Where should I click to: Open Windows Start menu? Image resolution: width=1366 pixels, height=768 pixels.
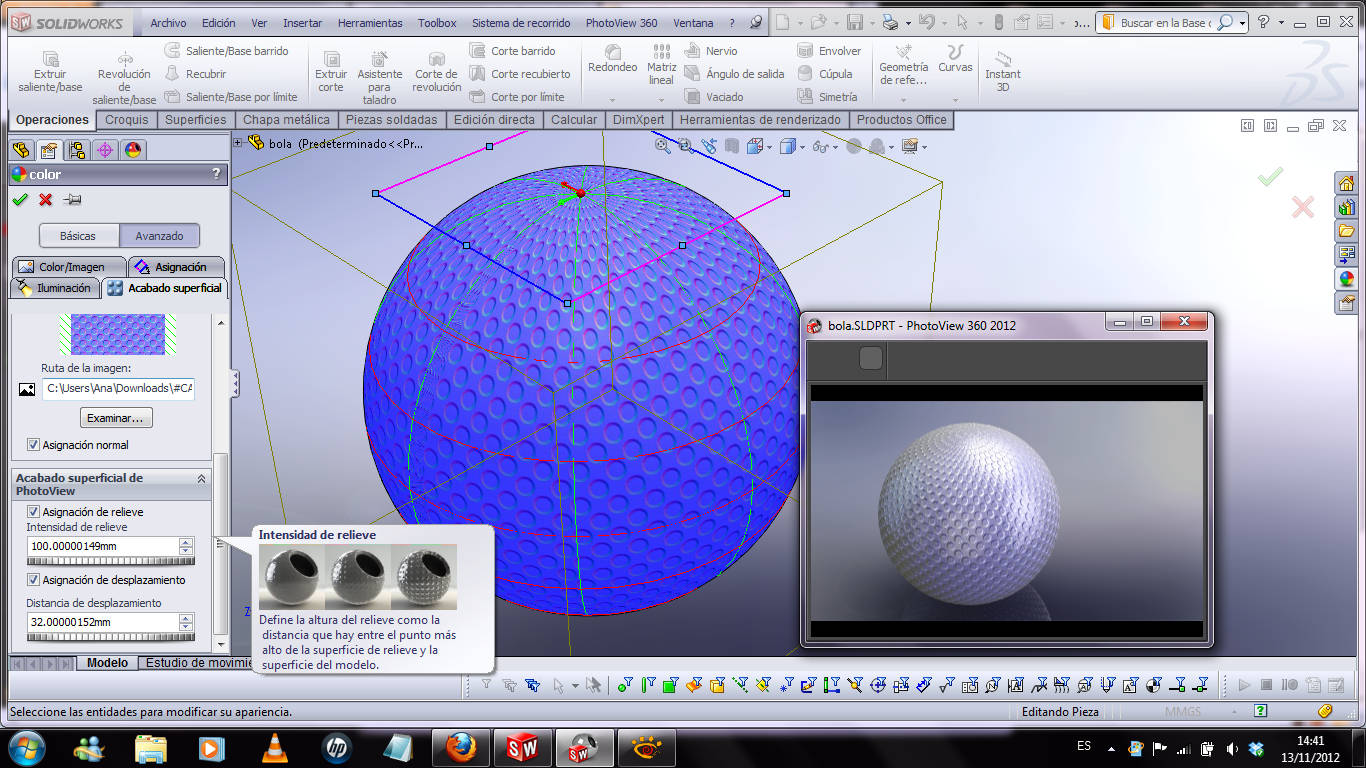tap(27, 747)
